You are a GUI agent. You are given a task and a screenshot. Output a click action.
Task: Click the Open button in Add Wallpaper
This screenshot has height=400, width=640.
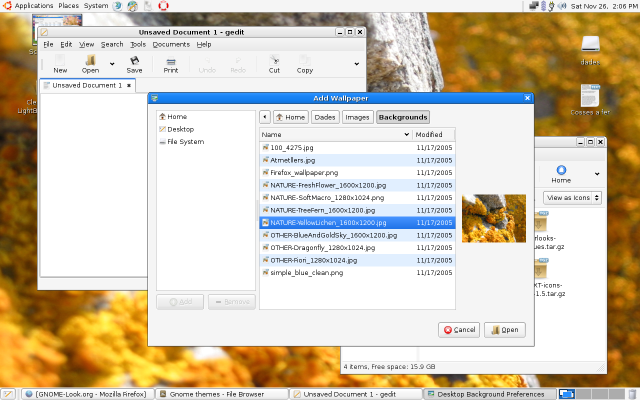click(x=505, y=330)
